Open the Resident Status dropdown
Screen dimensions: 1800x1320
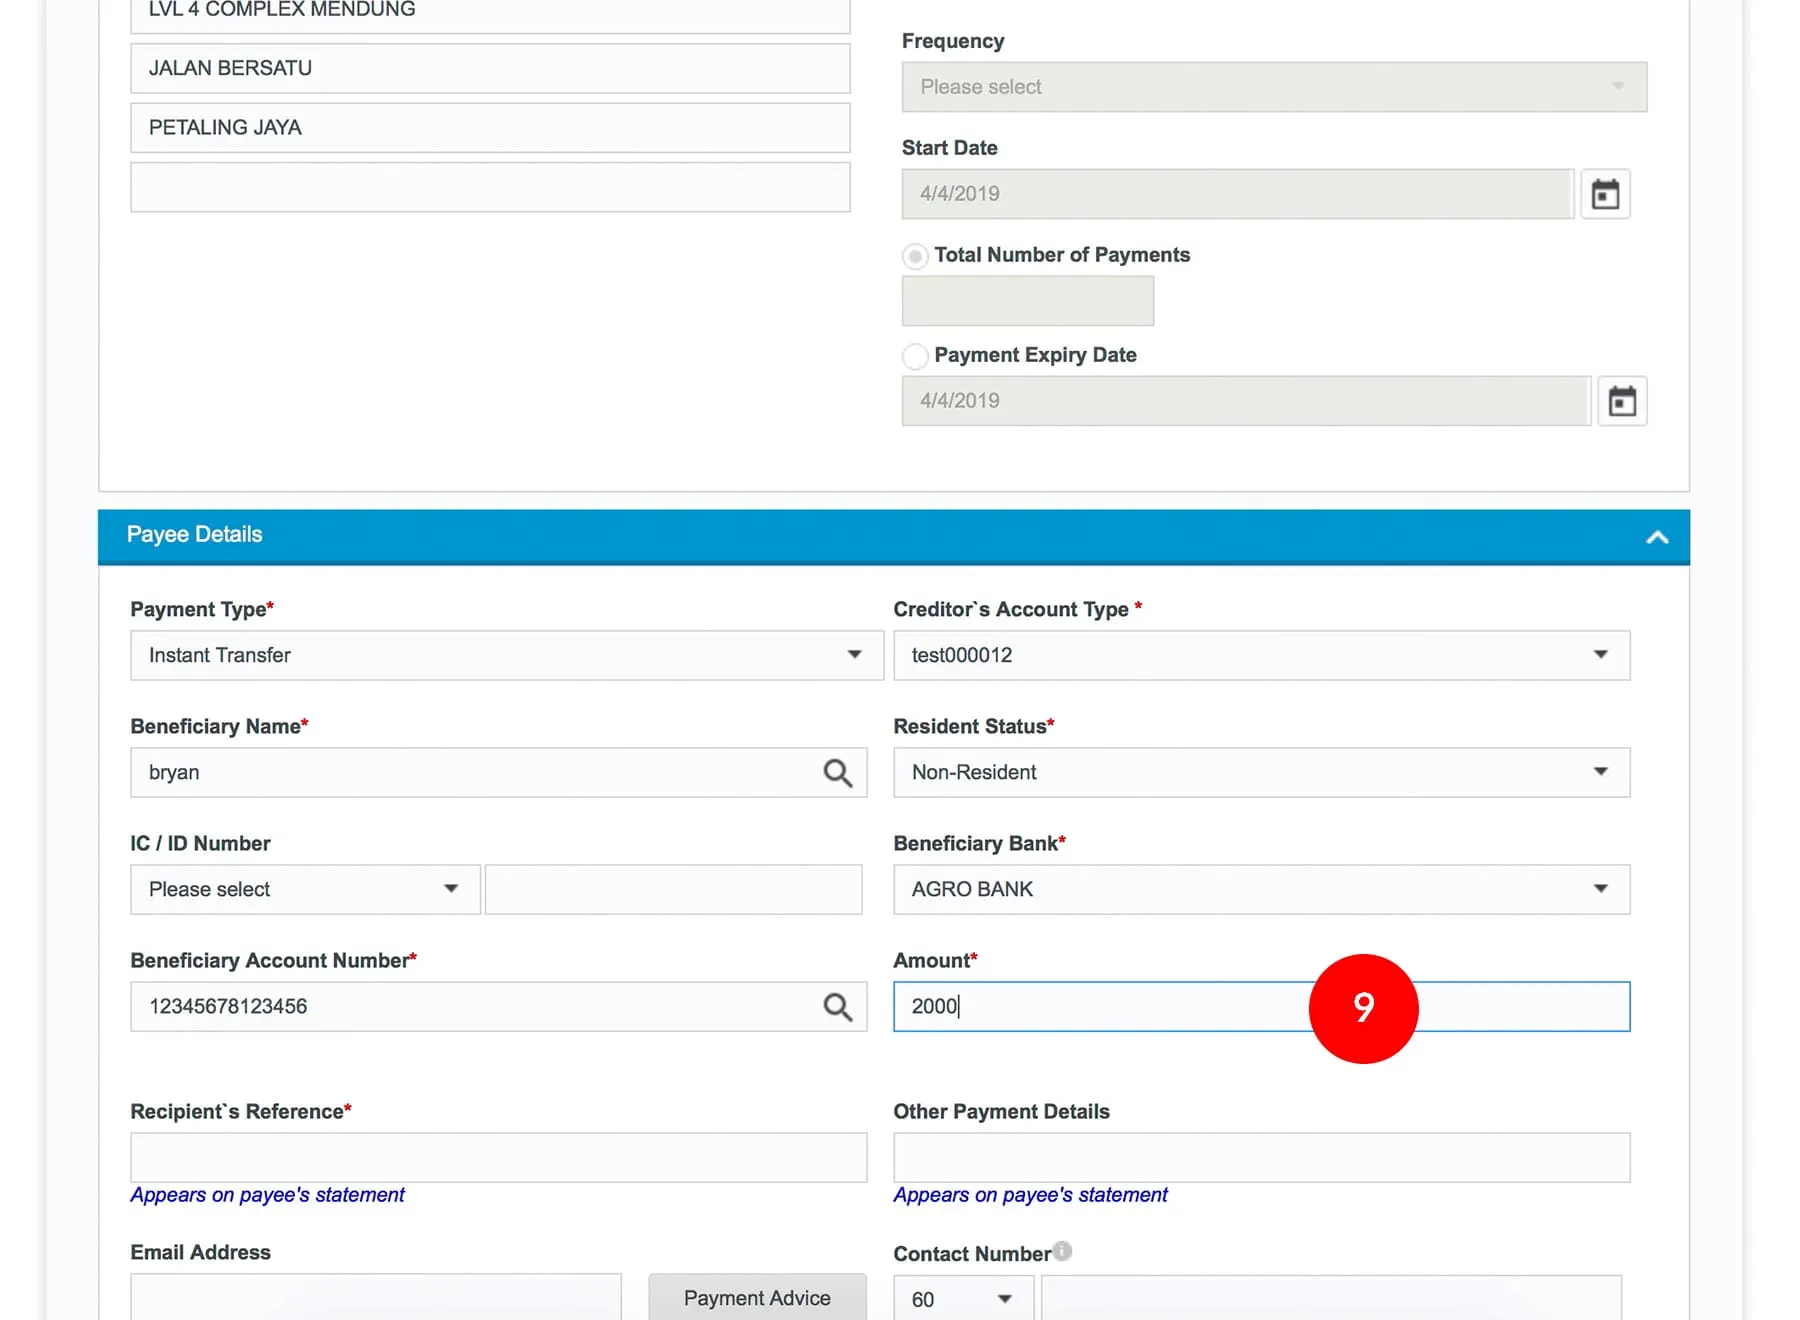[1260, 772]
